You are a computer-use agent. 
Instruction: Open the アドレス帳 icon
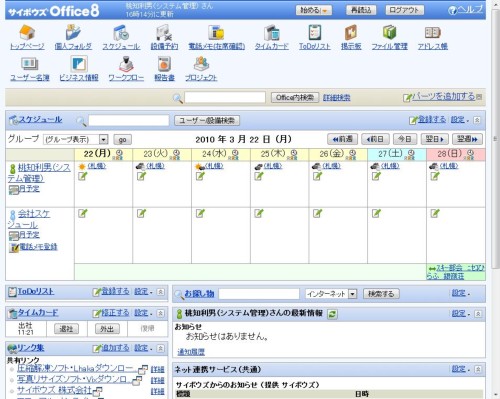coord(433,33)
